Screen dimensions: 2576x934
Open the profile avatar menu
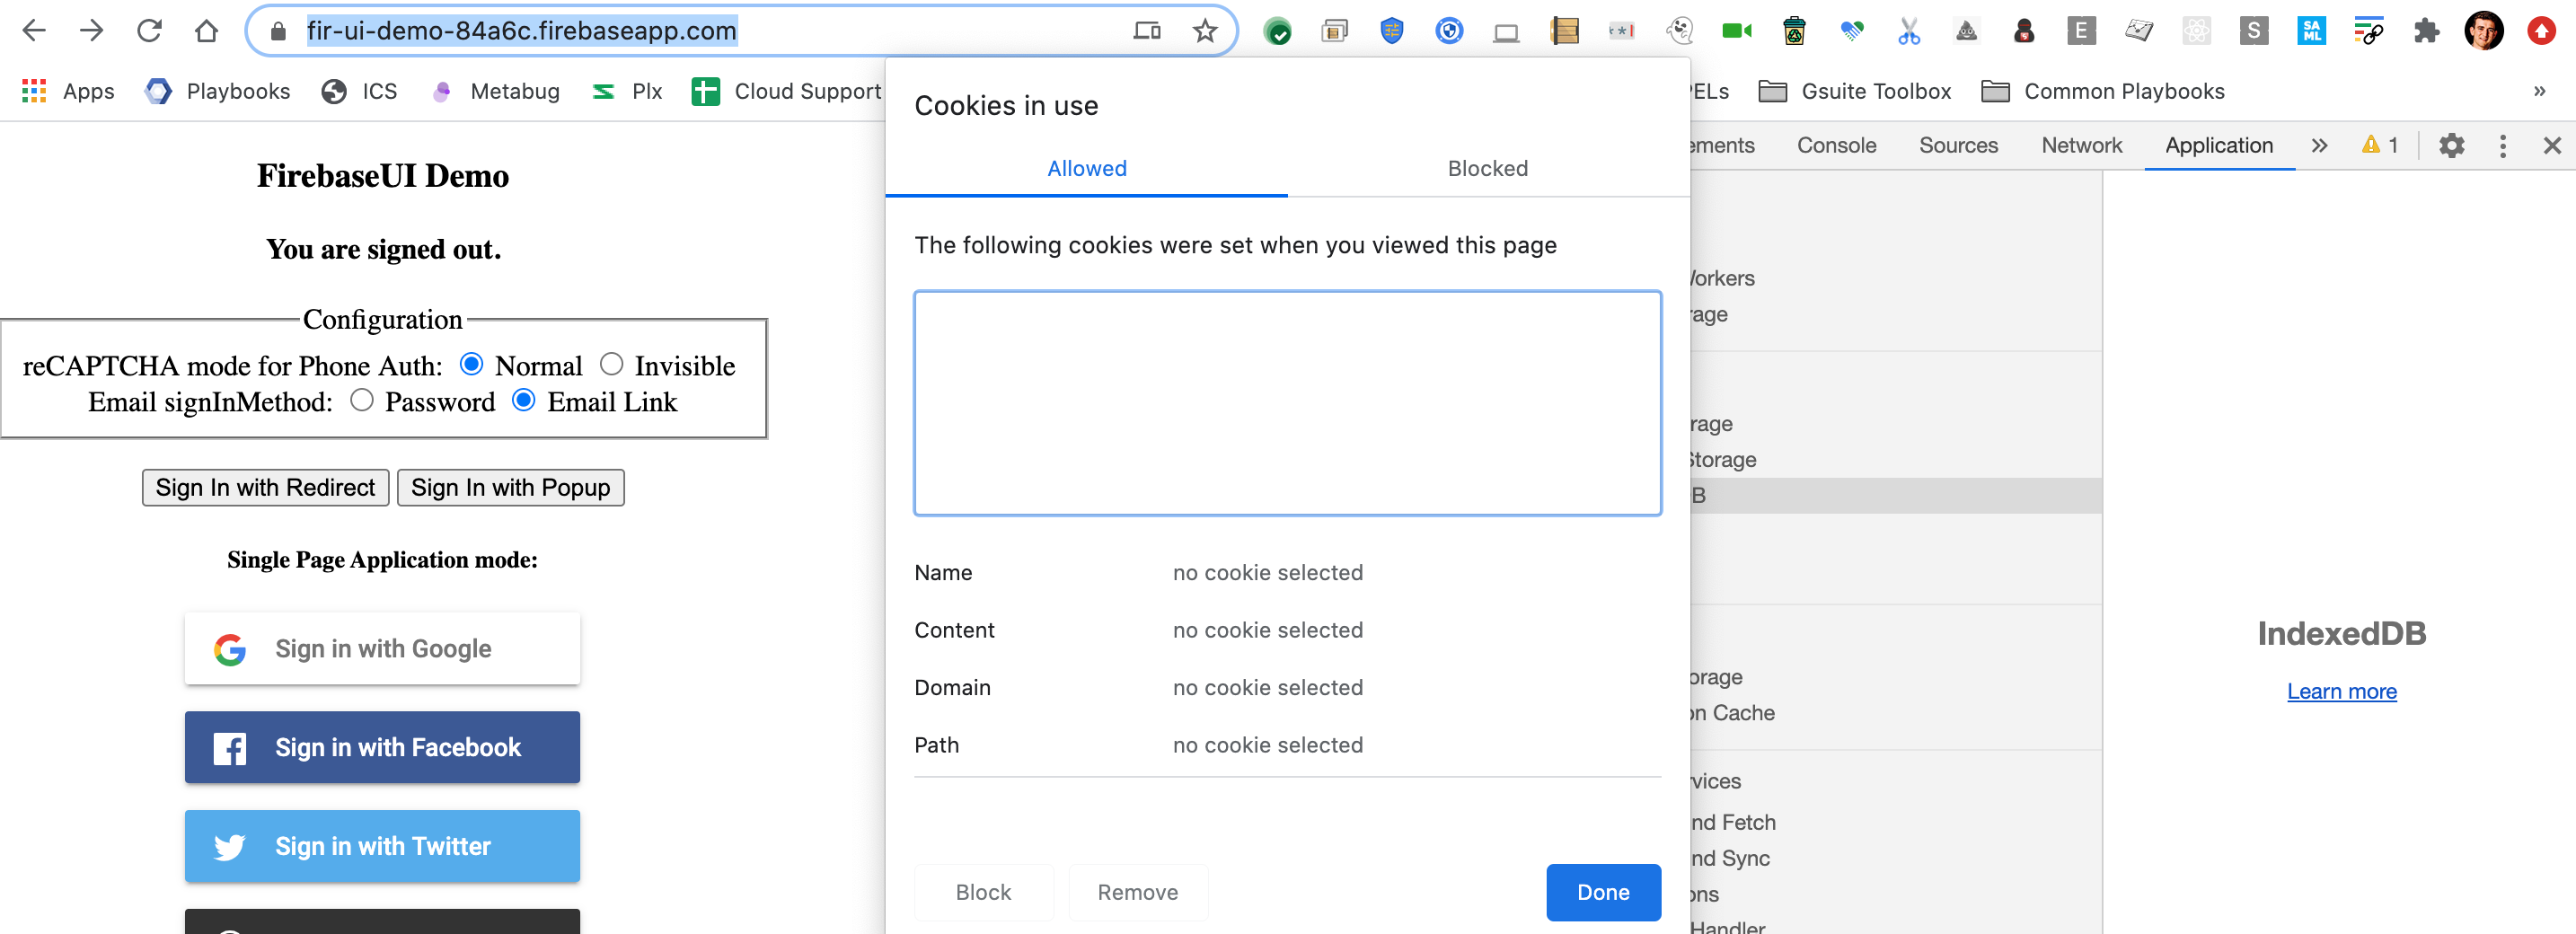[2483, 31]
